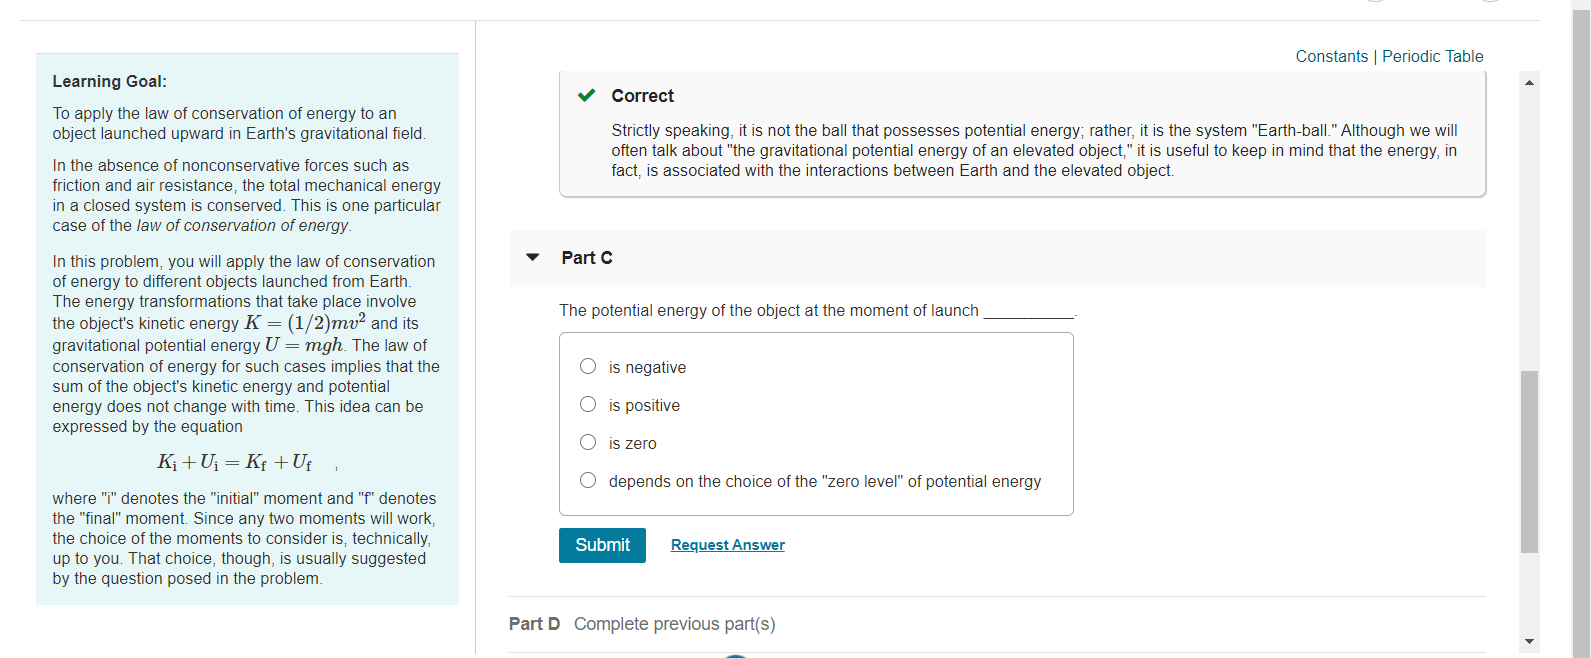1591x658 pixels.
Task: Select the "is negative" answer option
Action: [x=588, y=366]
